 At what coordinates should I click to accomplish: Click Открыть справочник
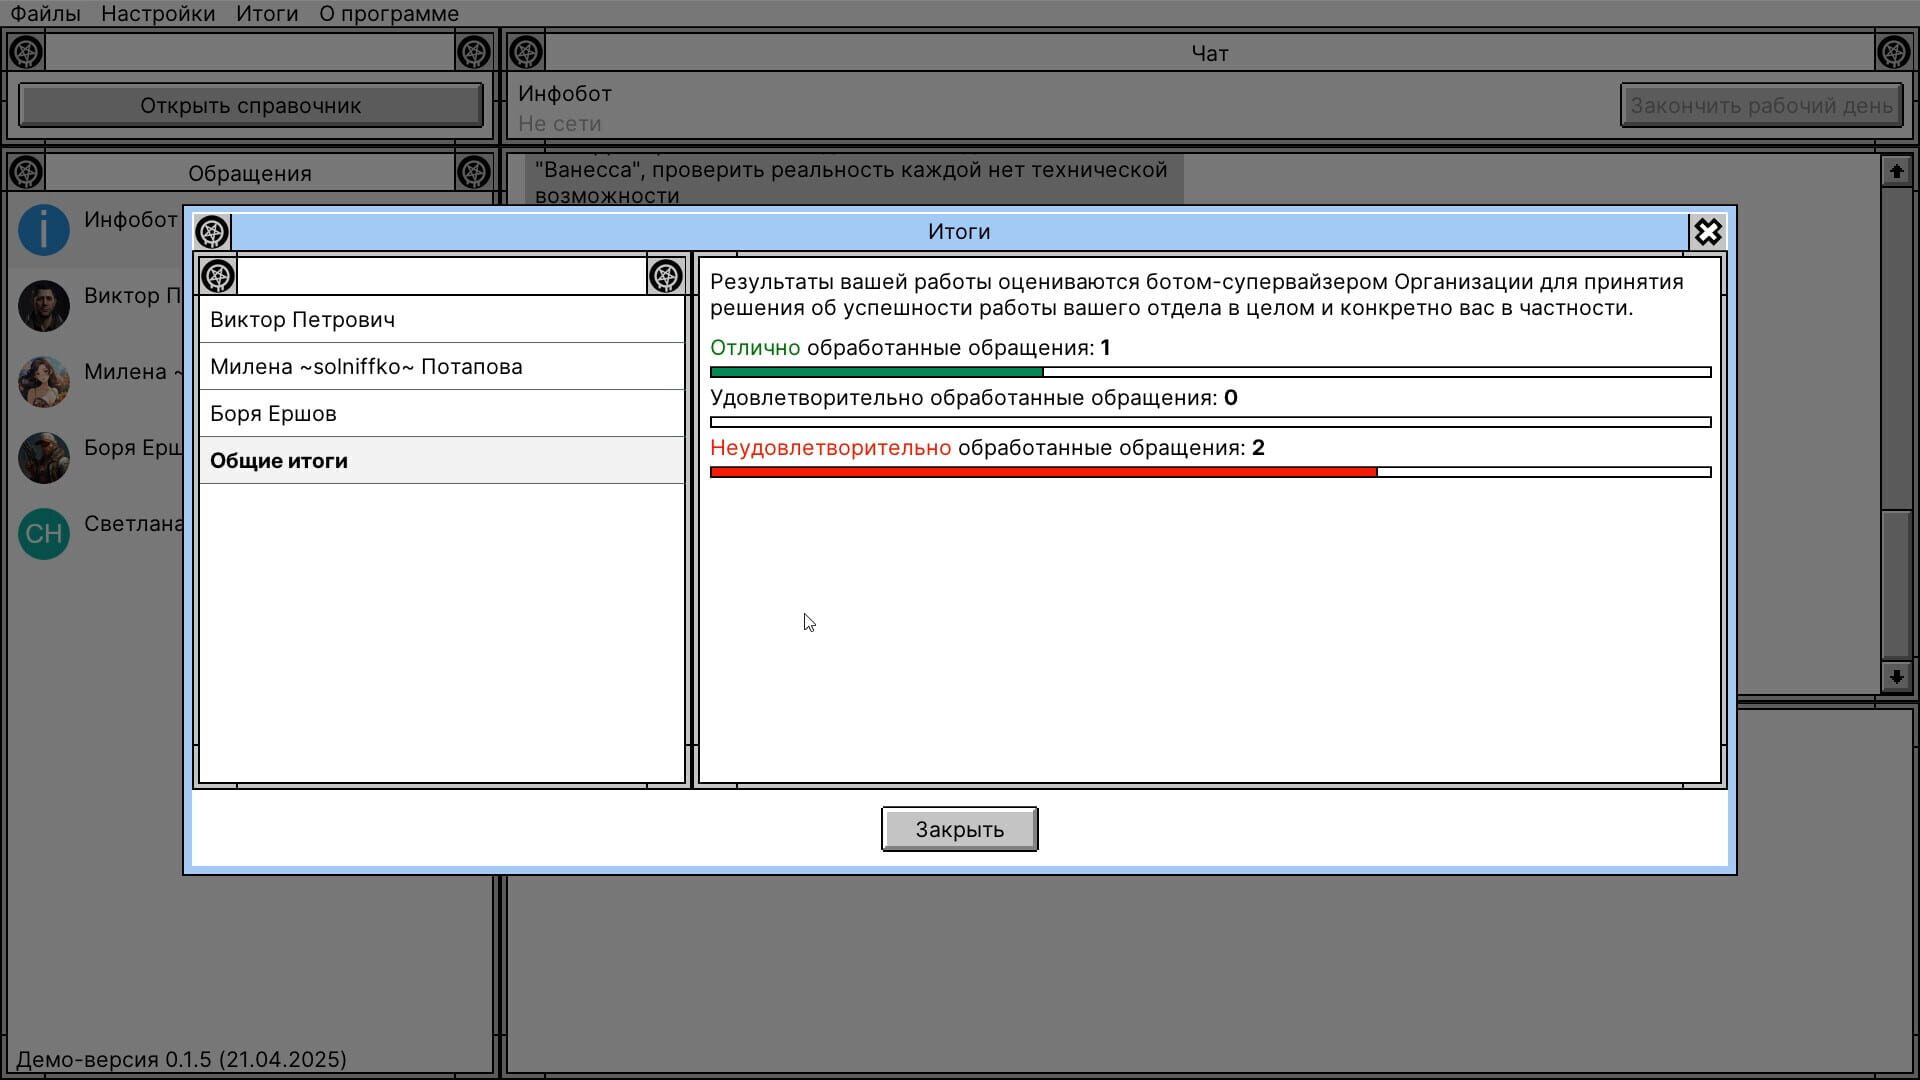click(x=250, y=105)
